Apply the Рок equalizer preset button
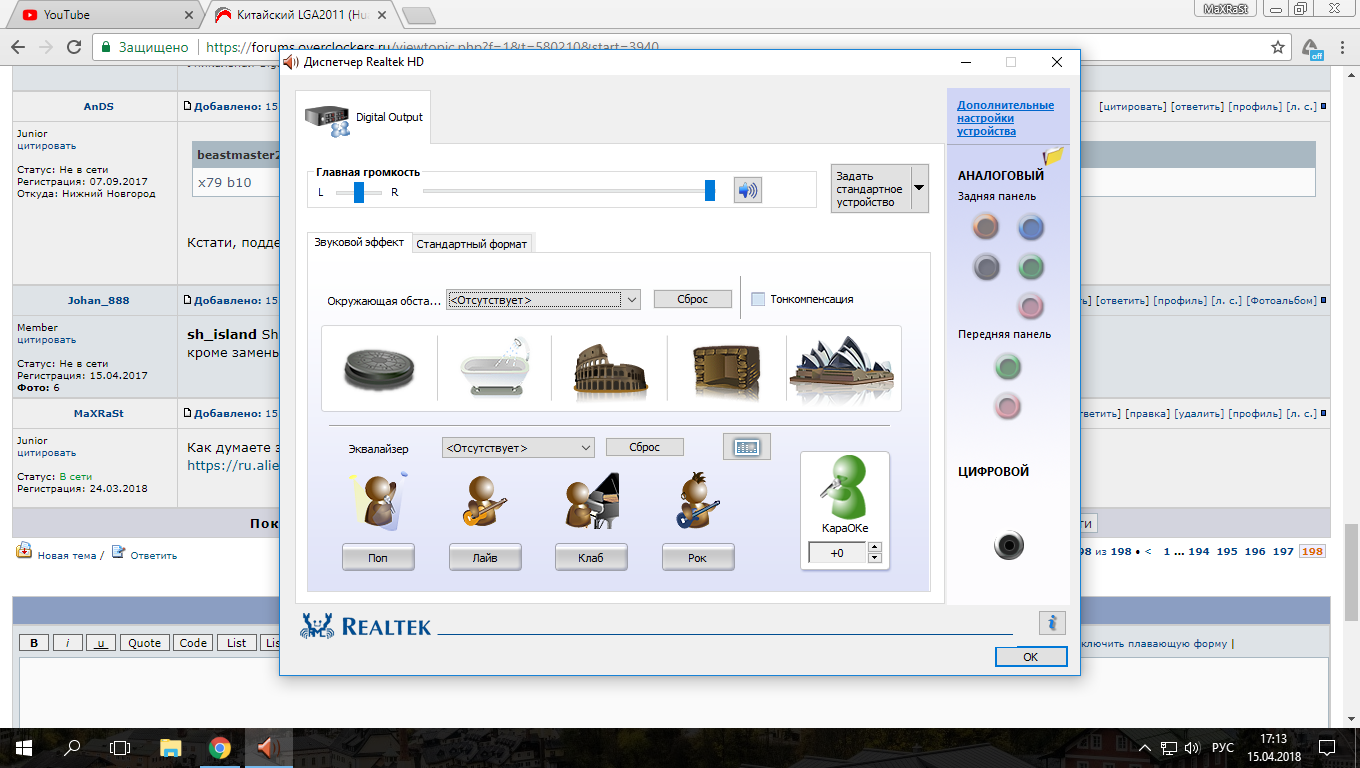Image resolution: width=1360 pixels, height=768 pixels. point(698,558)
